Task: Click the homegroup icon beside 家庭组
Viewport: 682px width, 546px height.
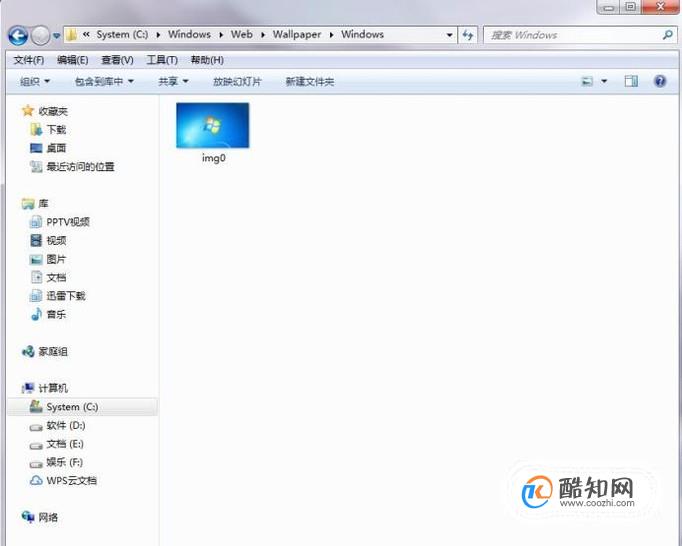Action: click(x=28, y=351)
